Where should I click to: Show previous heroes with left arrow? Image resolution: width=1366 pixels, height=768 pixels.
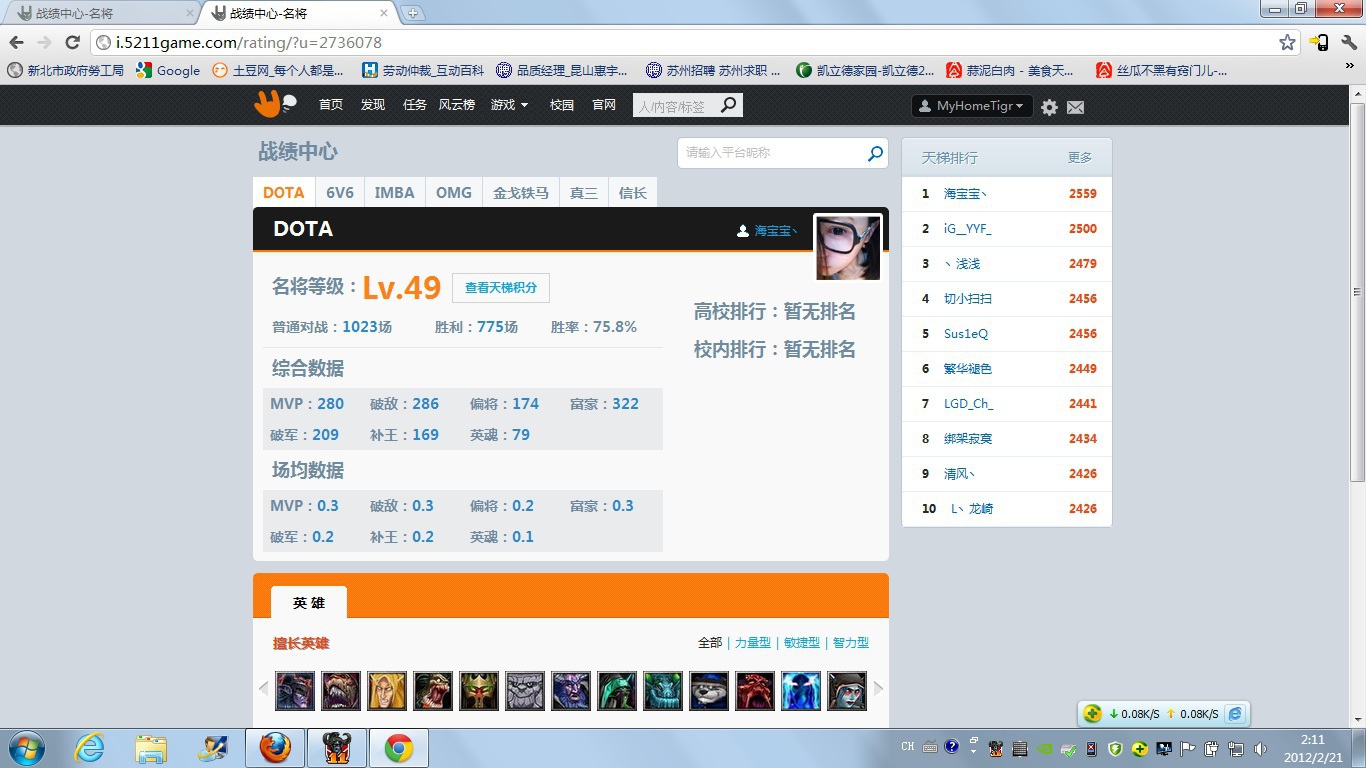pyautogui.click(x=263, y=688)
